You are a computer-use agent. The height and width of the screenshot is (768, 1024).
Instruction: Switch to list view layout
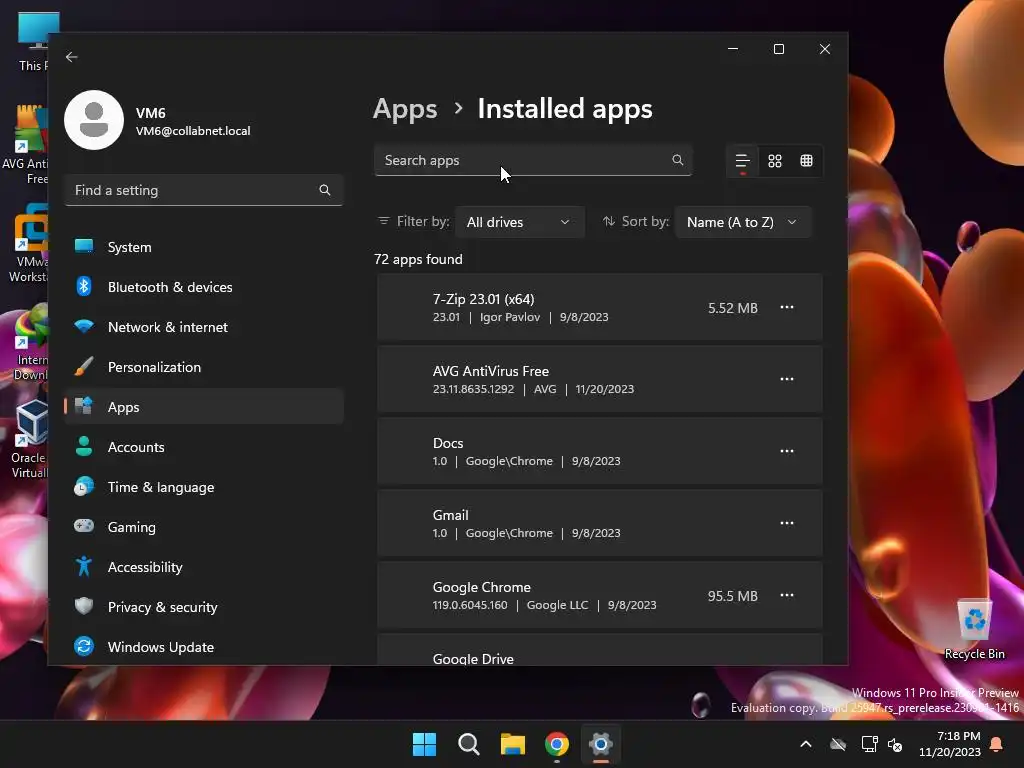point(743,161)
